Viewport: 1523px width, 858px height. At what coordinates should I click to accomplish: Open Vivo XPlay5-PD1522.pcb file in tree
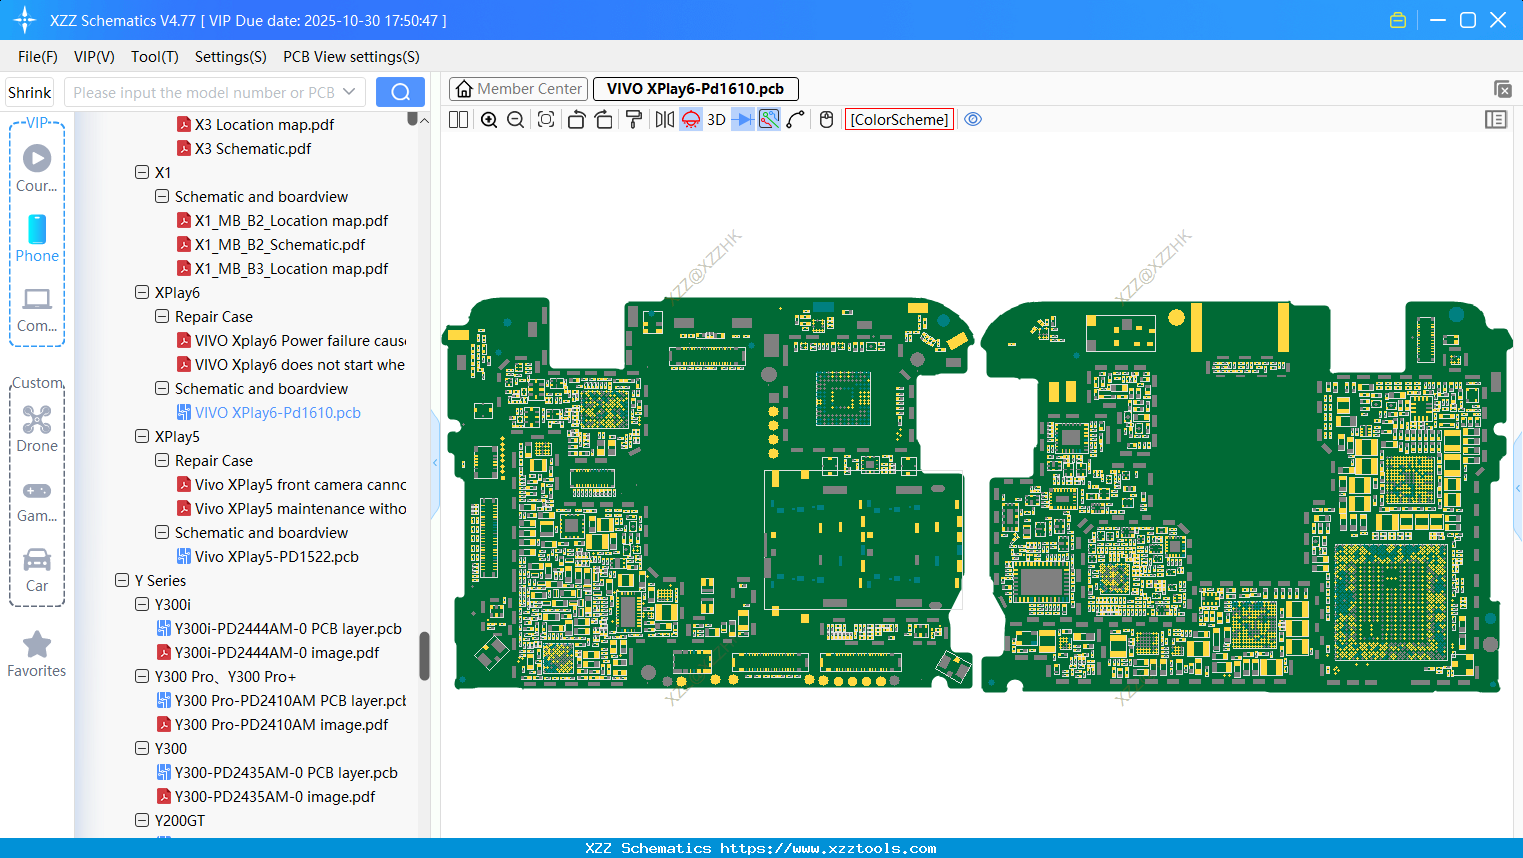pos(276,557)
